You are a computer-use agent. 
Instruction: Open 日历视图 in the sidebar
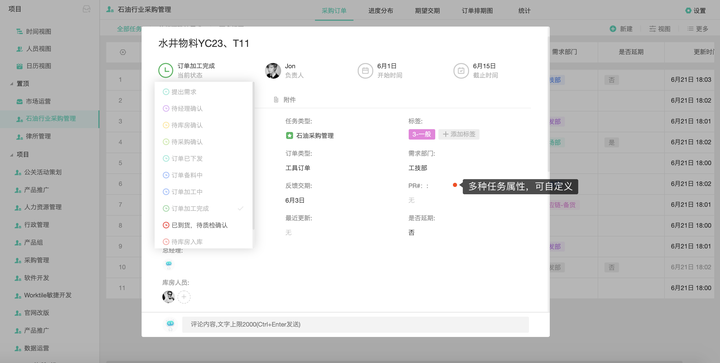pyautogui.click(x=39, y=66)
